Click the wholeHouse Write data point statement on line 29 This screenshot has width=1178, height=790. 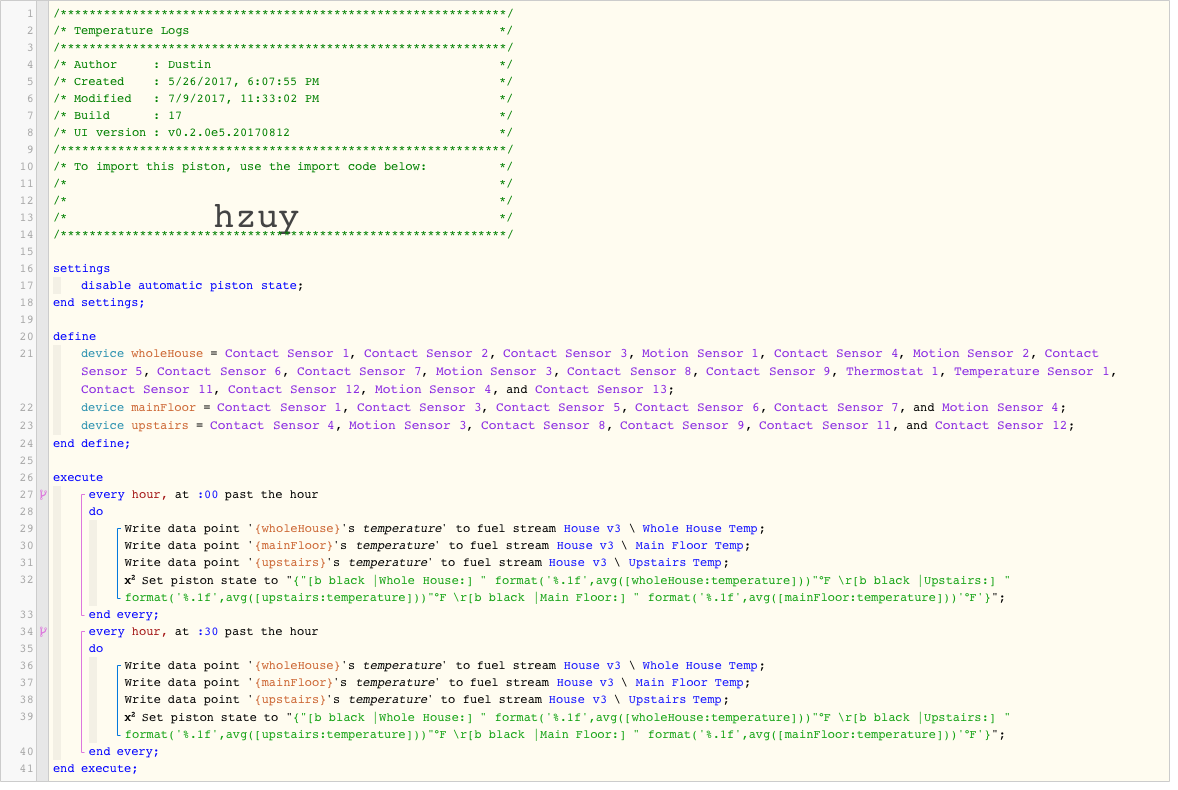click(x=445, y=529)
